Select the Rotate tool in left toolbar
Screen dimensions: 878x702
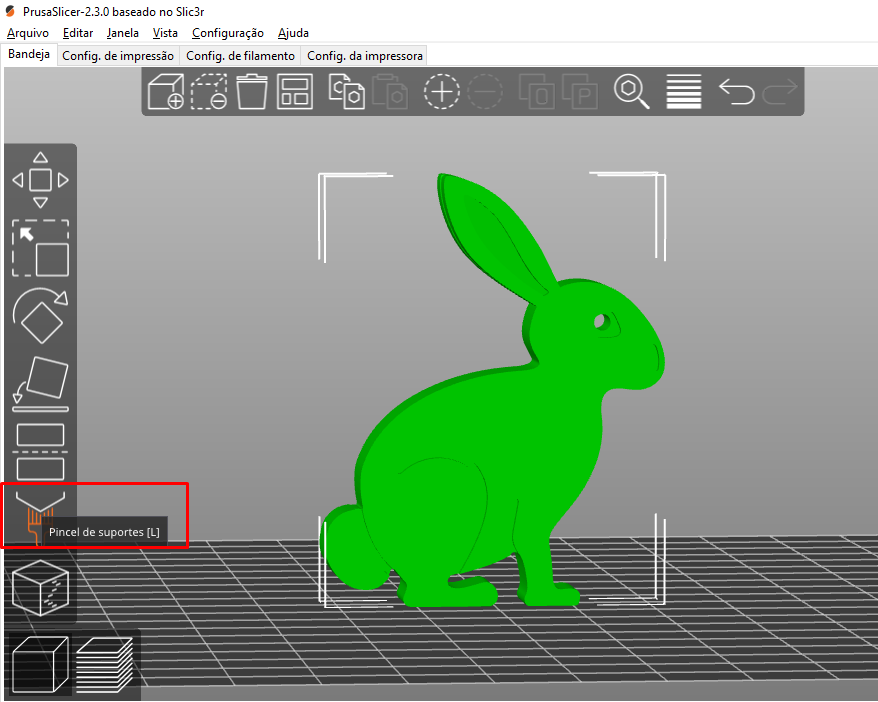40,316
